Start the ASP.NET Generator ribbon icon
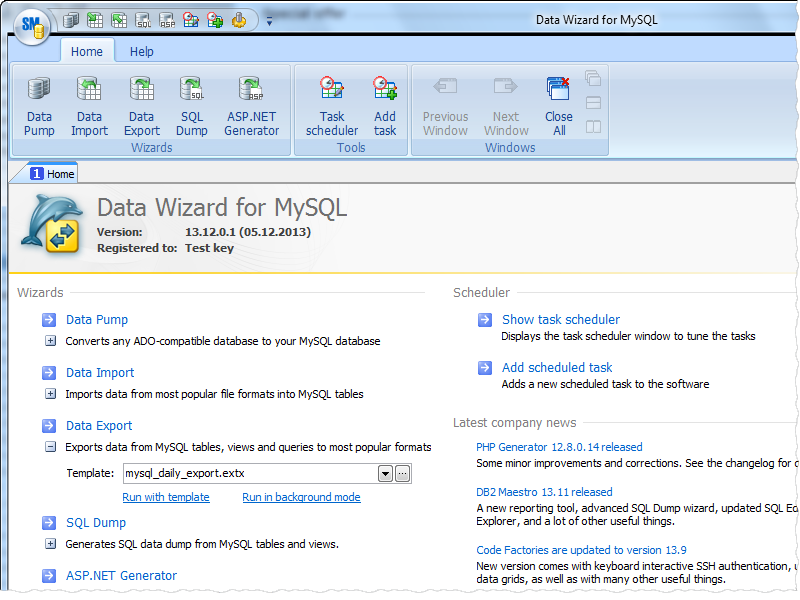Screen dimensions: 800x600 coord(252,106)
